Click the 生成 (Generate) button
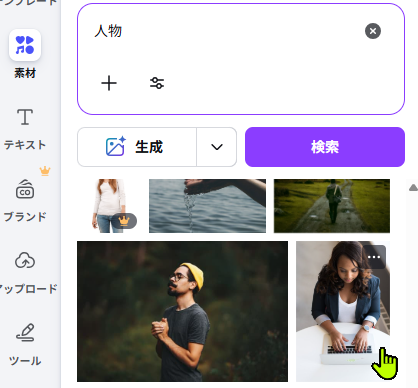The image size is (418, 388). coord(137,147)
